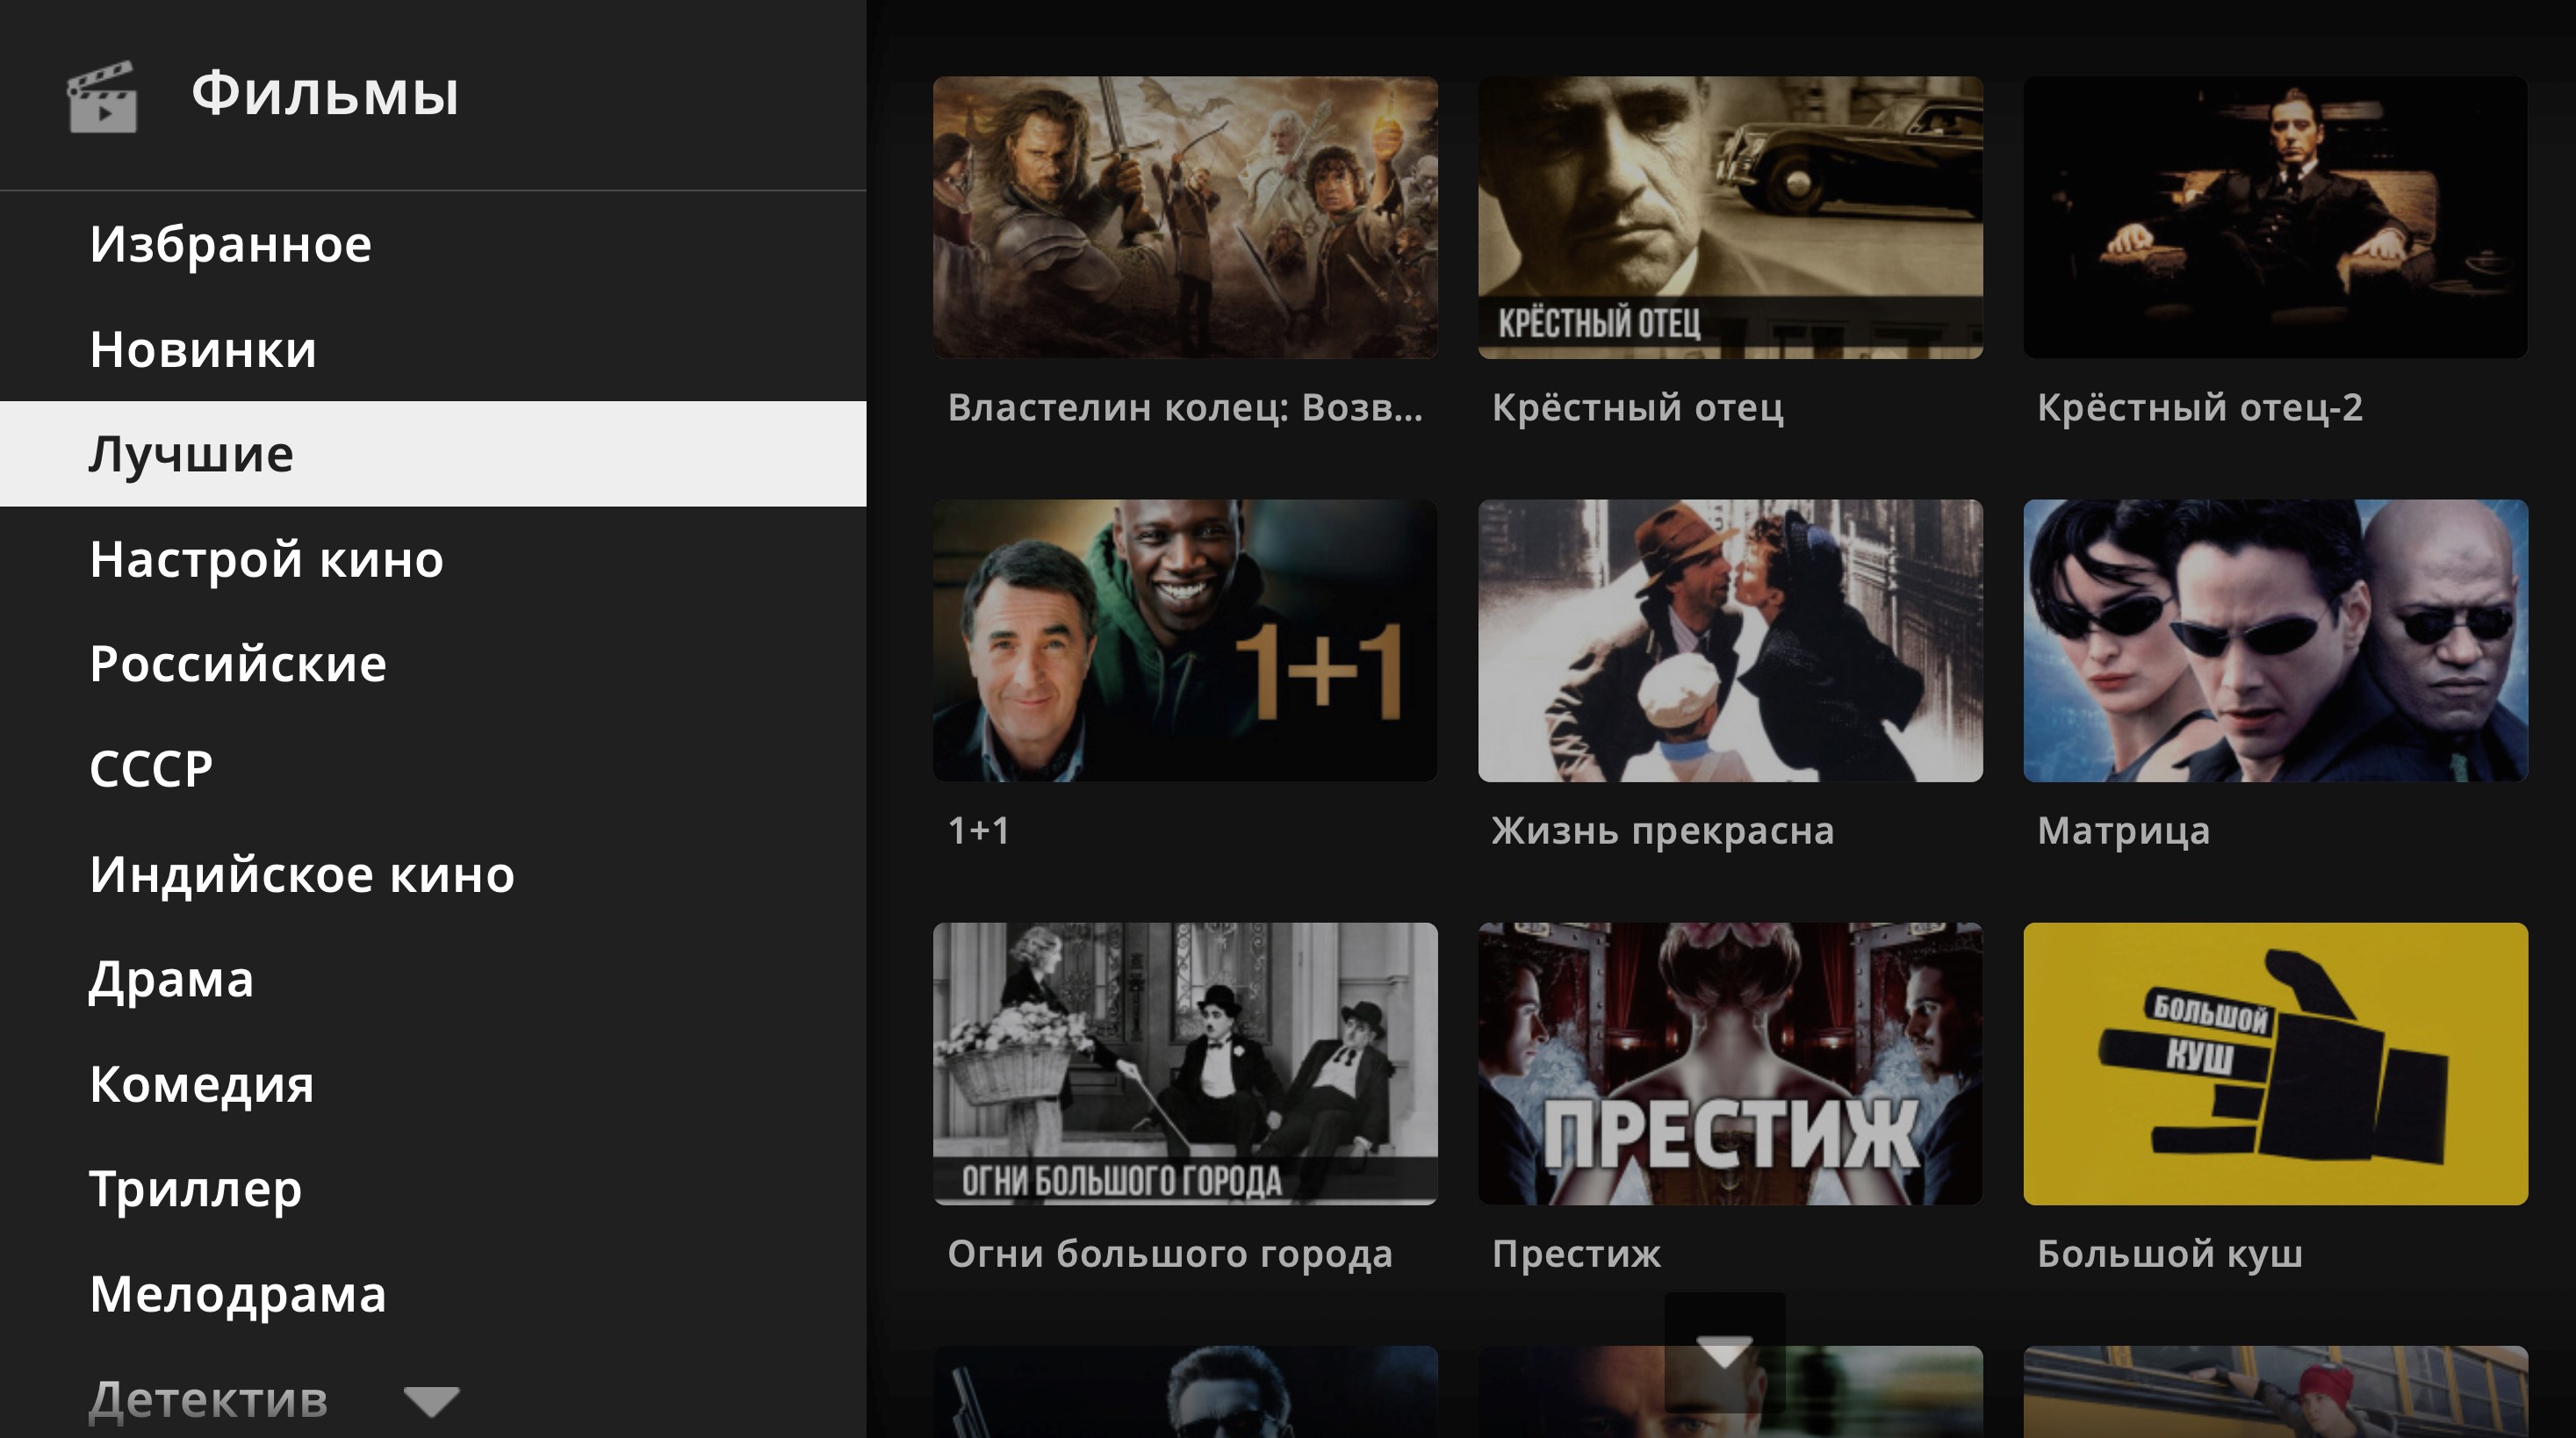Select the highlighted Лучшие category
This screenshot has width=2576, height=1438.
pyautogui.click(x=433, y=454)
